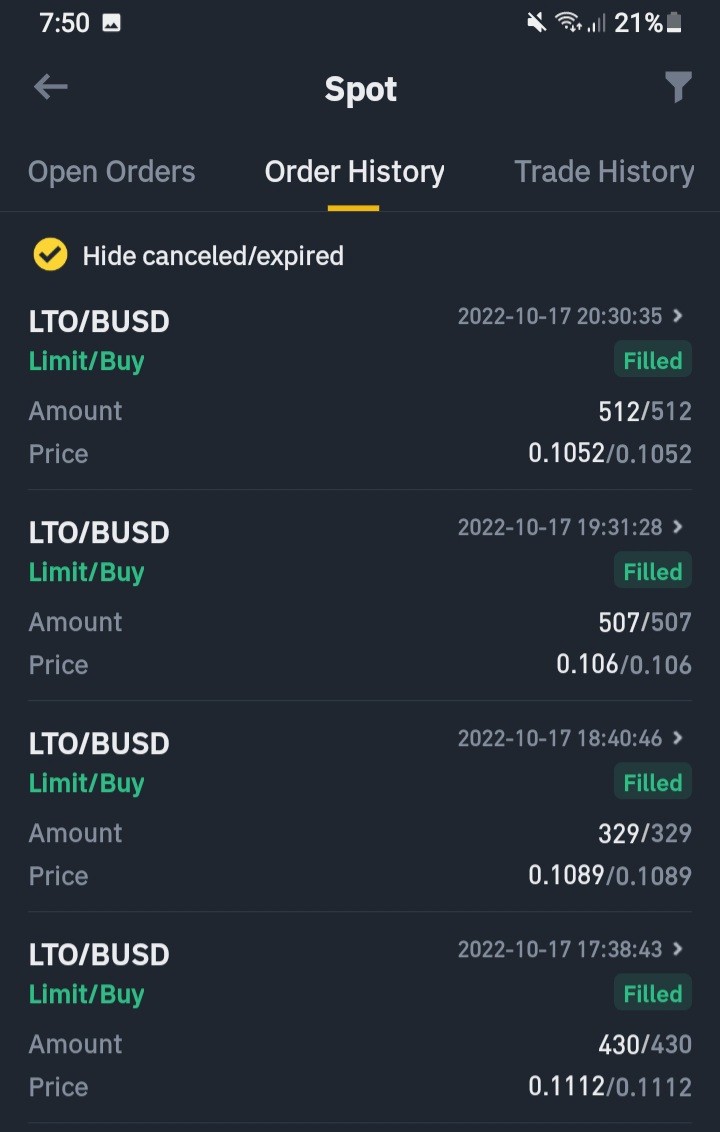720x1132 pixels.
Task: Tap the Hide canceled/expired label text
Action: (213, 256)
